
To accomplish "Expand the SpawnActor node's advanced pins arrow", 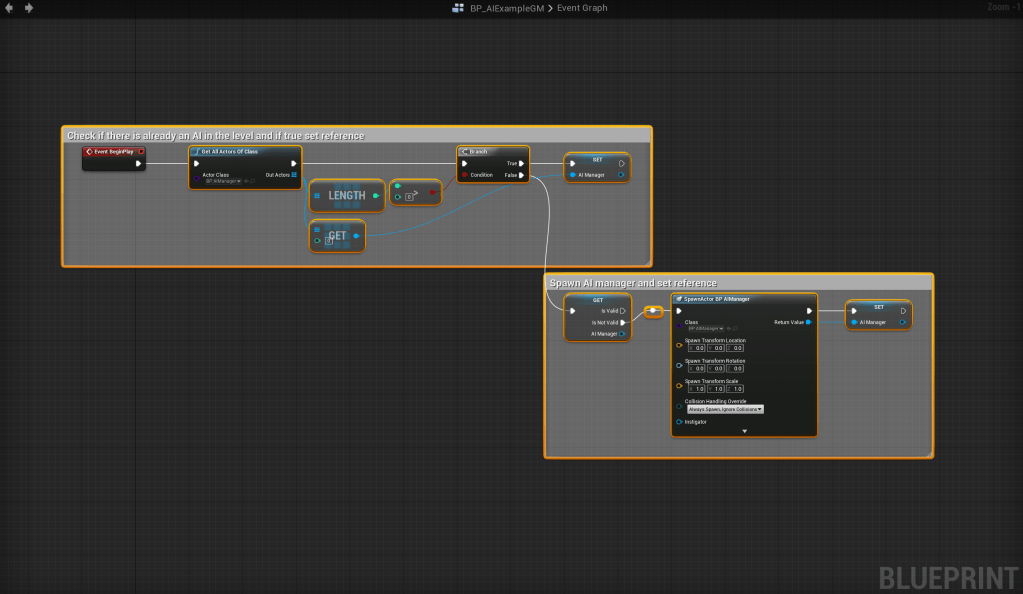I will (x=744, y=431).
